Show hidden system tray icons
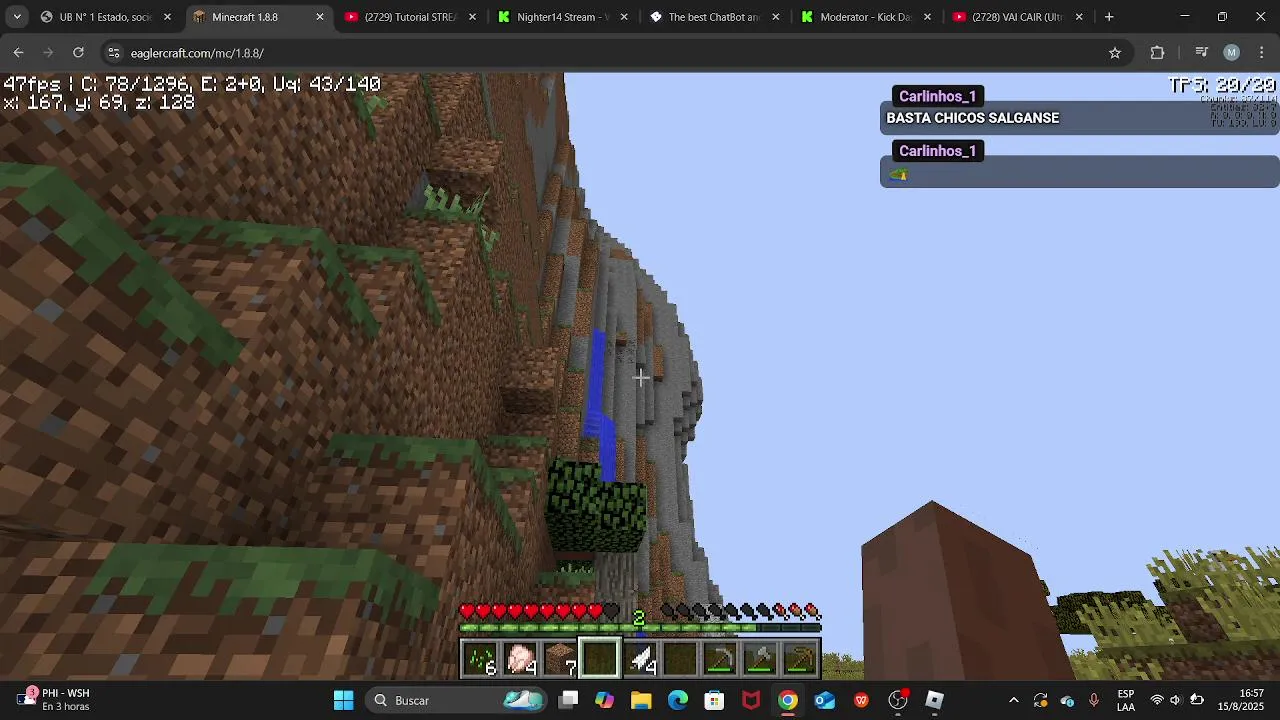 pos(1013,700)
